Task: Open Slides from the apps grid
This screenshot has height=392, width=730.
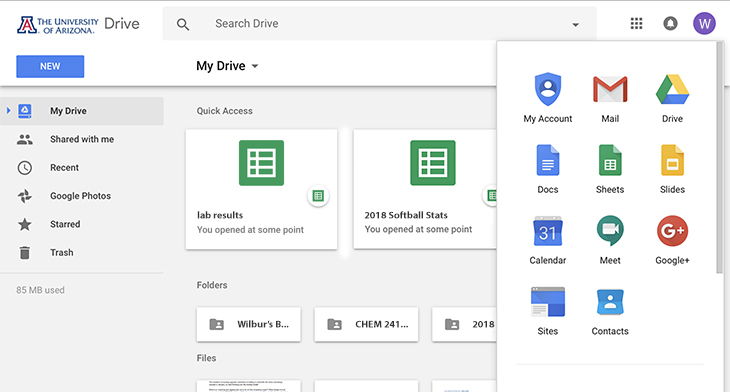Action: click(x=672, y=169)
